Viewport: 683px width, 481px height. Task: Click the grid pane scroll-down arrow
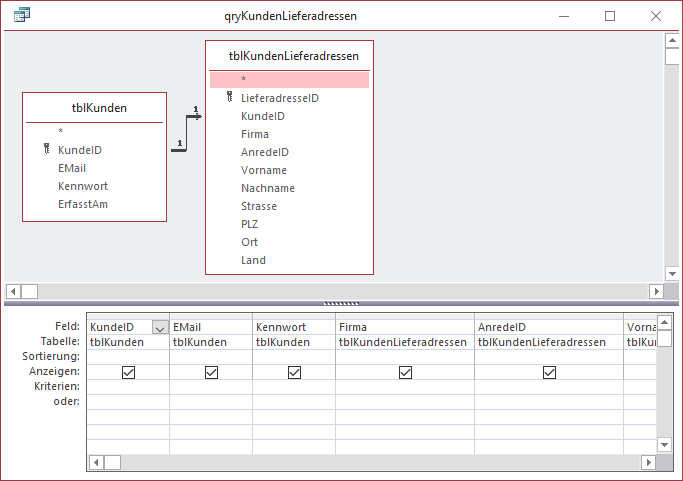[x=664, y=445]
